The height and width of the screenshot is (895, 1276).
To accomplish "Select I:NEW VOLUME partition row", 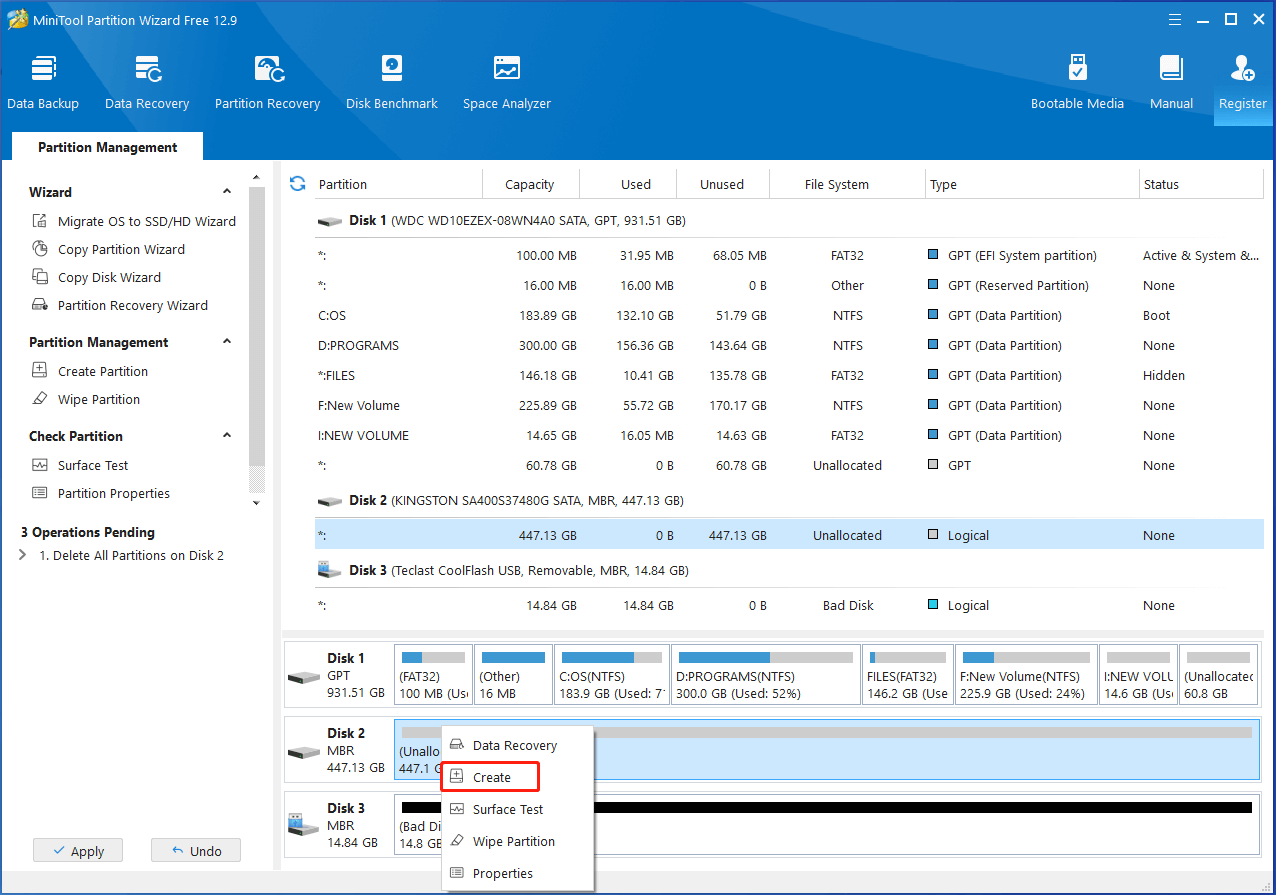I will point(789,435).
